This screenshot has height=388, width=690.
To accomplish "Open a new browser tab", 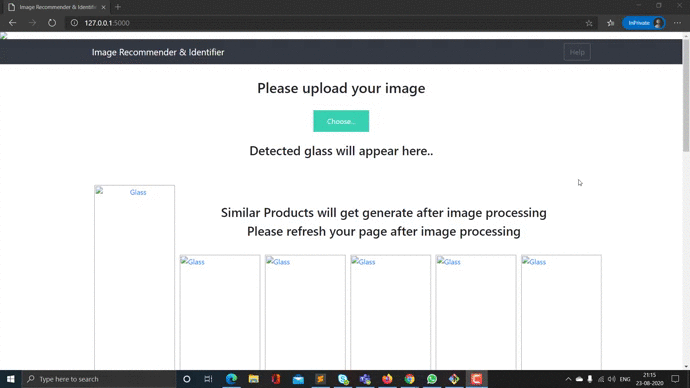I will [x=117, y=7].
